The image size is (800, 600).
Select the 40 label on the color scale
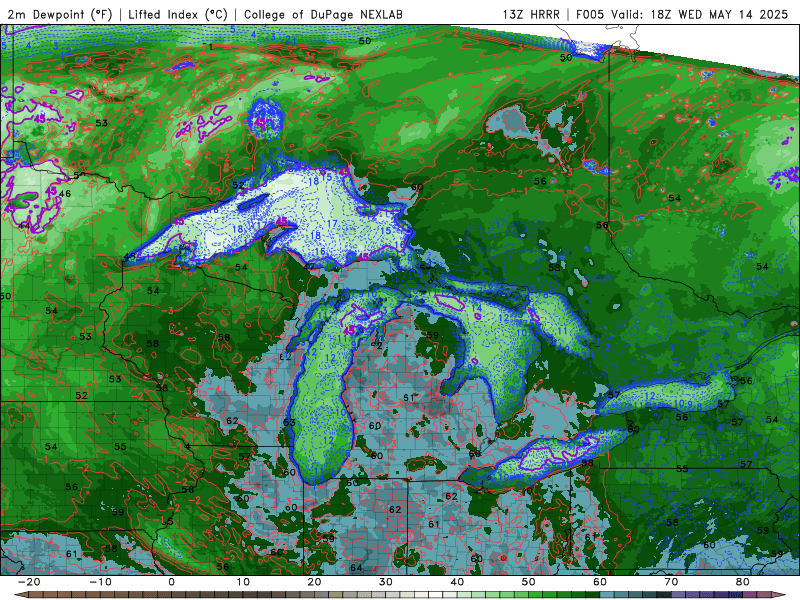pyautogui.click(x=457, y=582)
